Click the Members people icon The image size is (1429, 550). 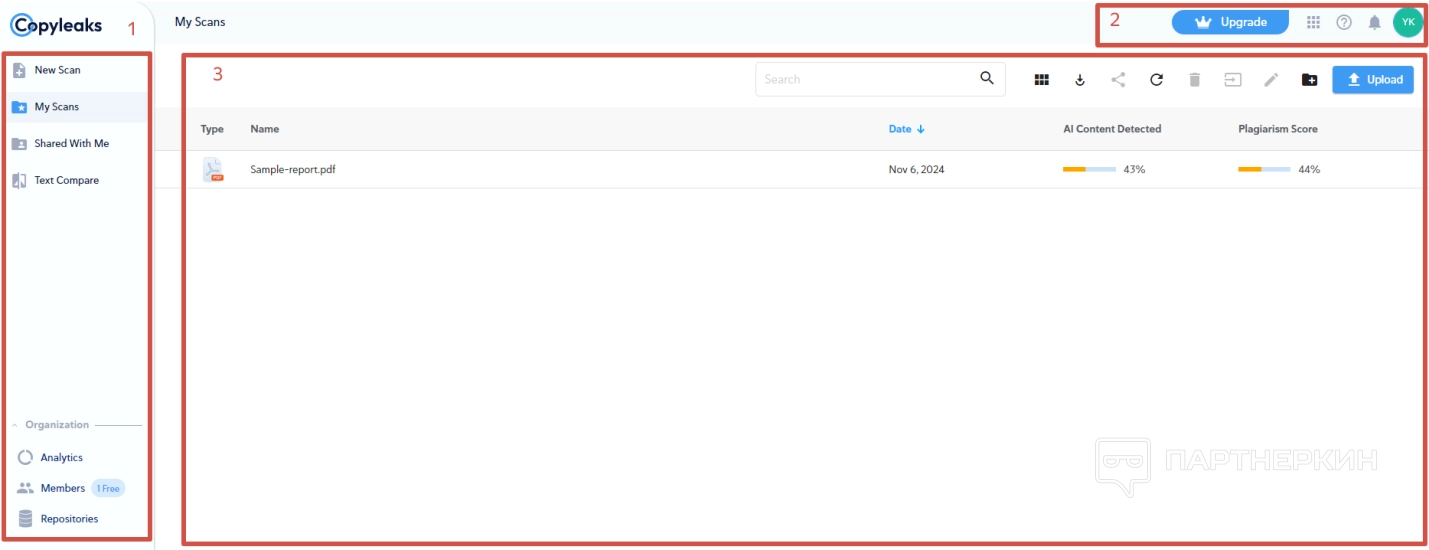(26, 488)
